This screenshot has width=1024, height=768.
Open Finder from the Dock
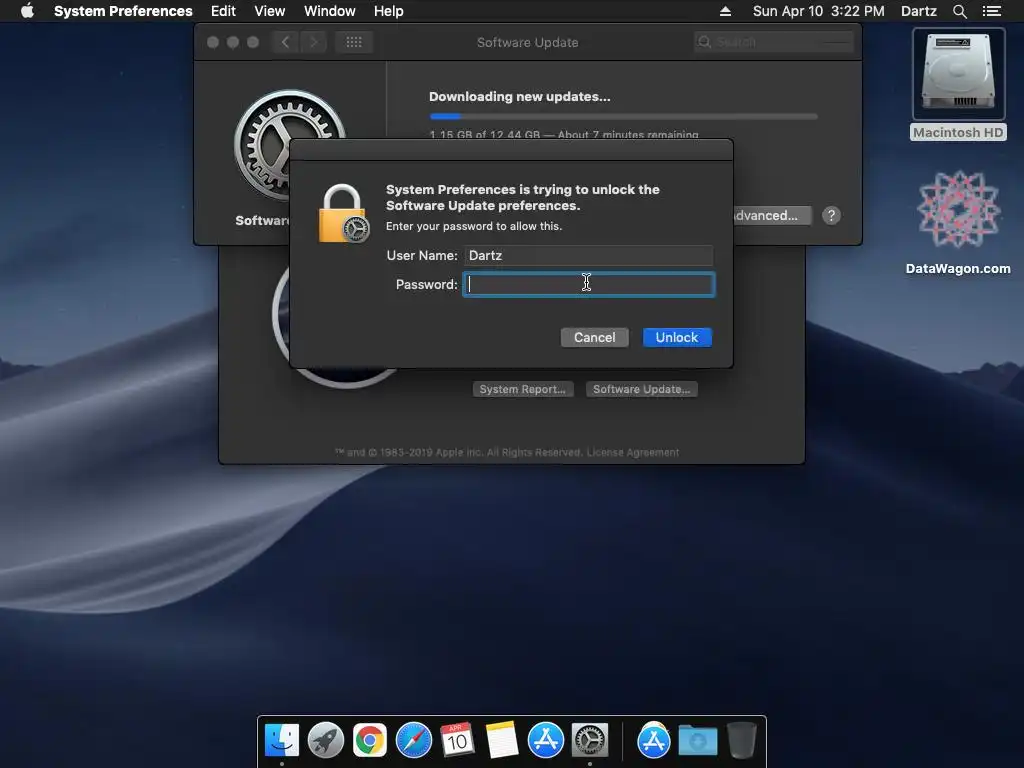click(x=282, y=741)
